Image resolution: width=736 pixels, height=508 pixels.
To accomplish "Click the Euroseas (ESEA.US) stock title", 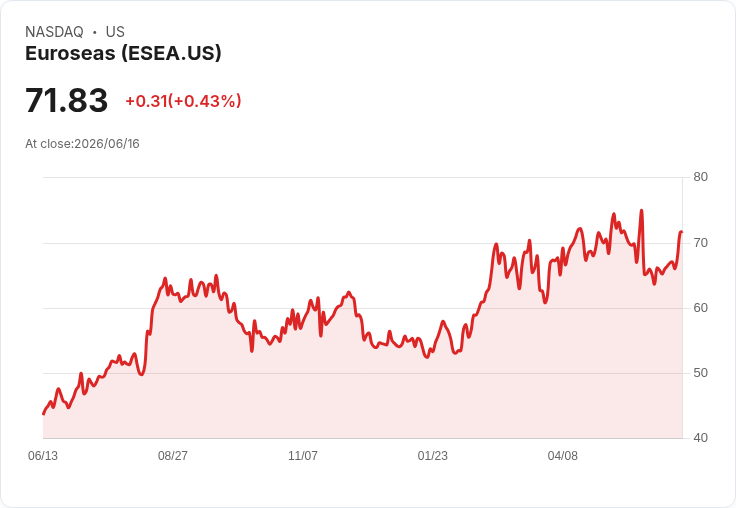I will (123, 54).
